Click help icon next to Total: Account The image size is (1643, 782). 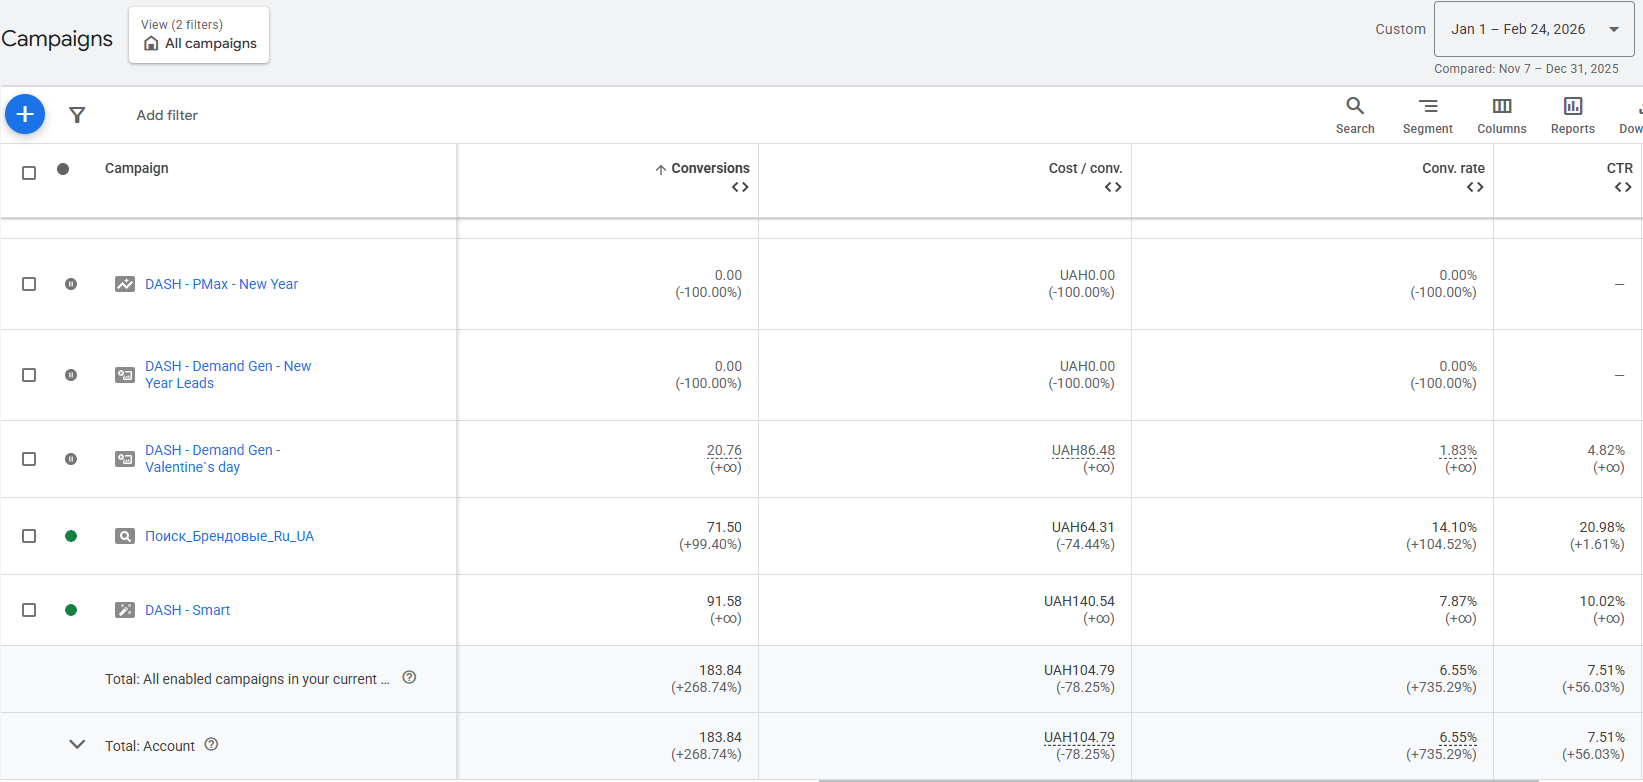[x=211, y=744]
